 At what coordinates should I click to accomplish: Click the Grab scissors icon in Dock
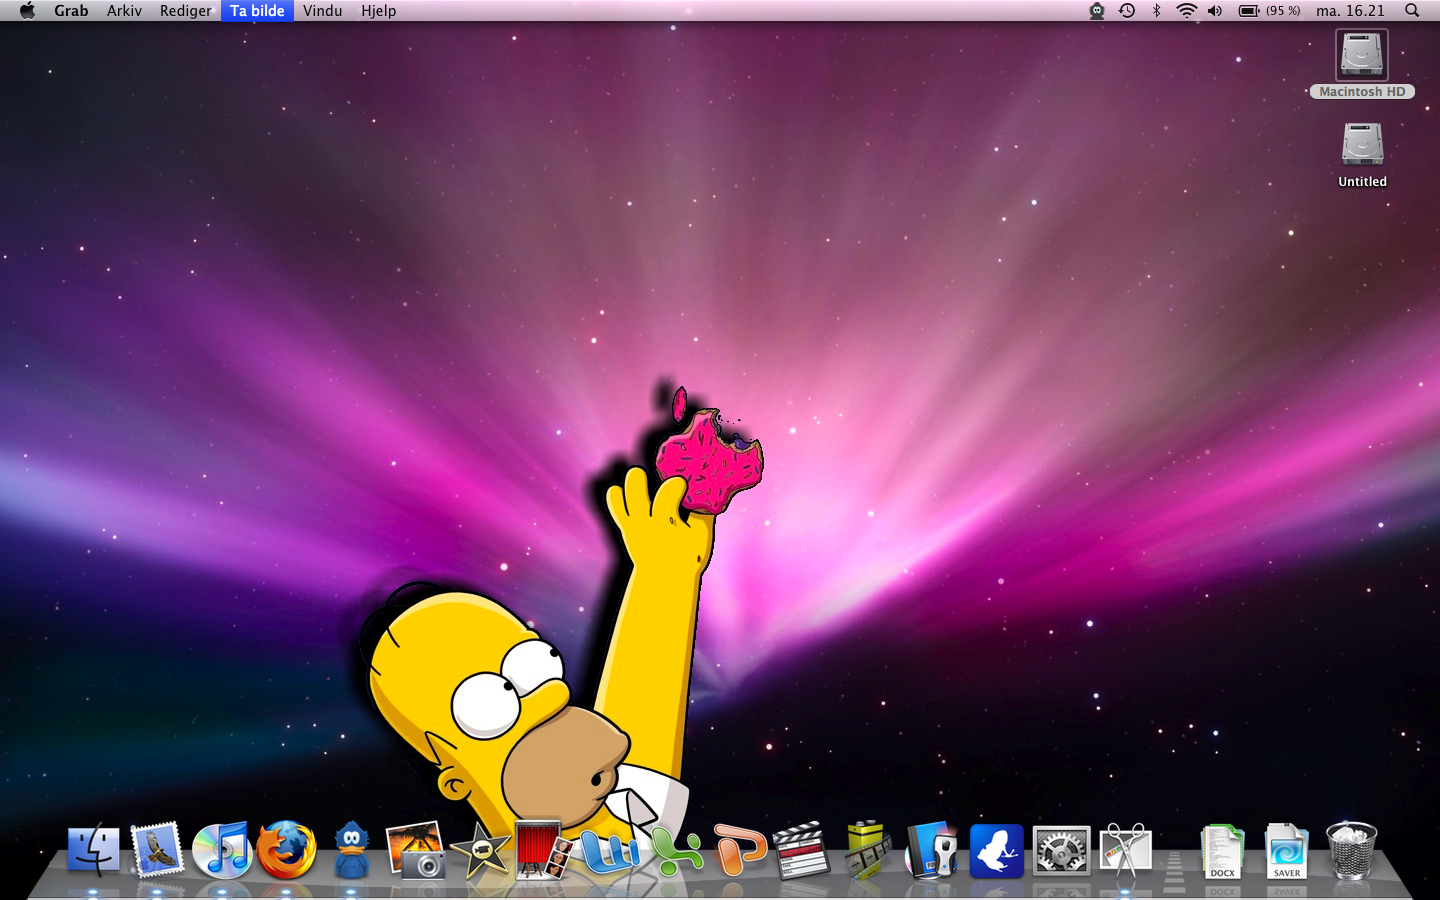tap(1126, 851)
